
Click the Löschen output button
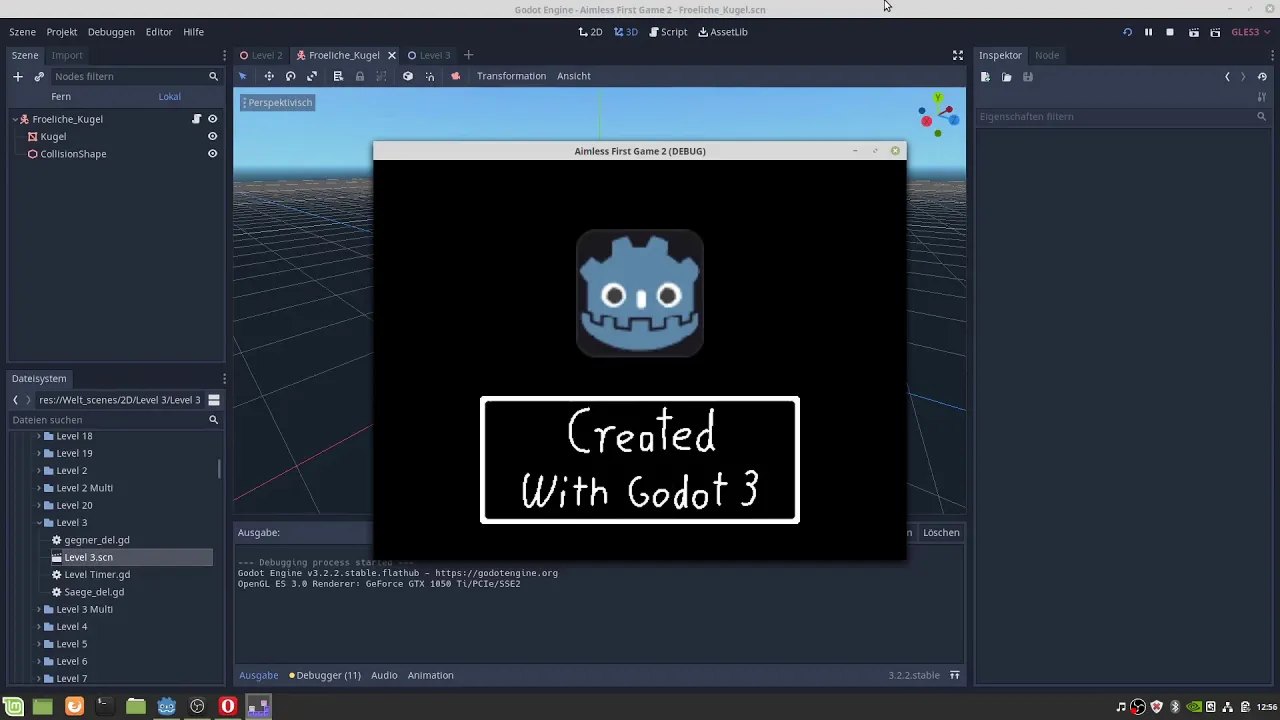941,532
